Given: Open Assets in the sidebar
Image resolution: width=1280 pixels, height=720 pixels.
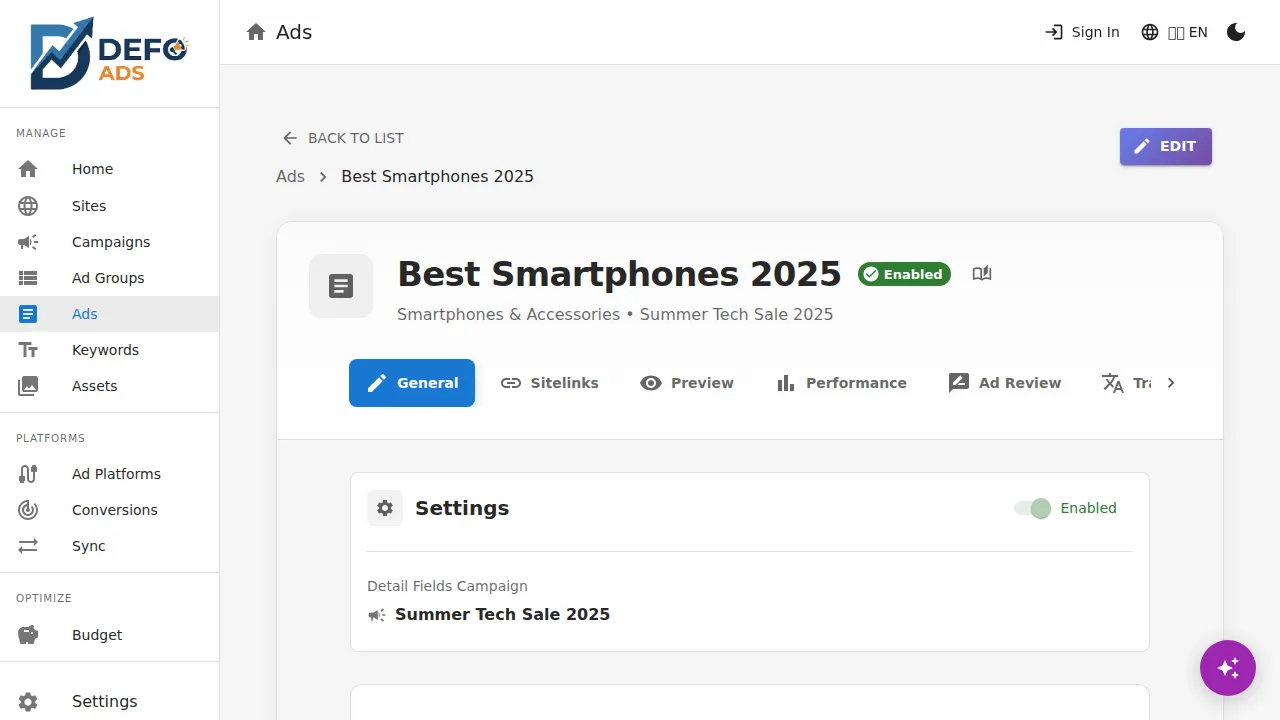Looking at the screenshot, I should click(110, 386).
